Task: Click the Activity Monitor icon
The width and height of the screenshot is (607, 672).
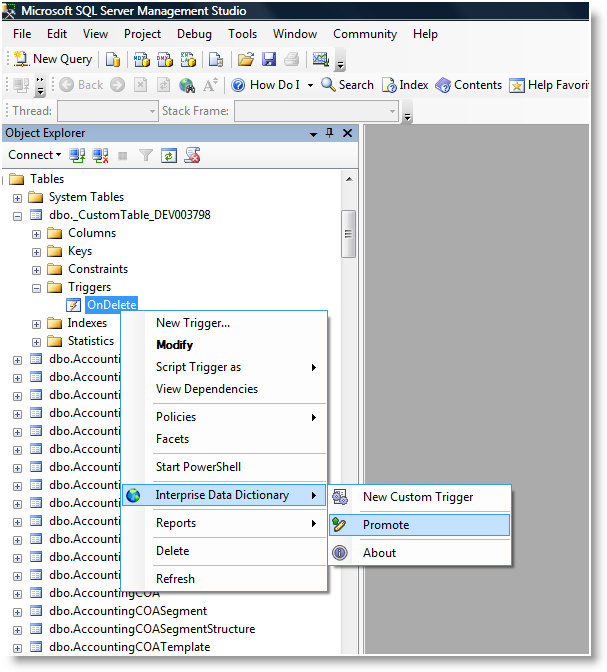Action: (x=320, y=59)
